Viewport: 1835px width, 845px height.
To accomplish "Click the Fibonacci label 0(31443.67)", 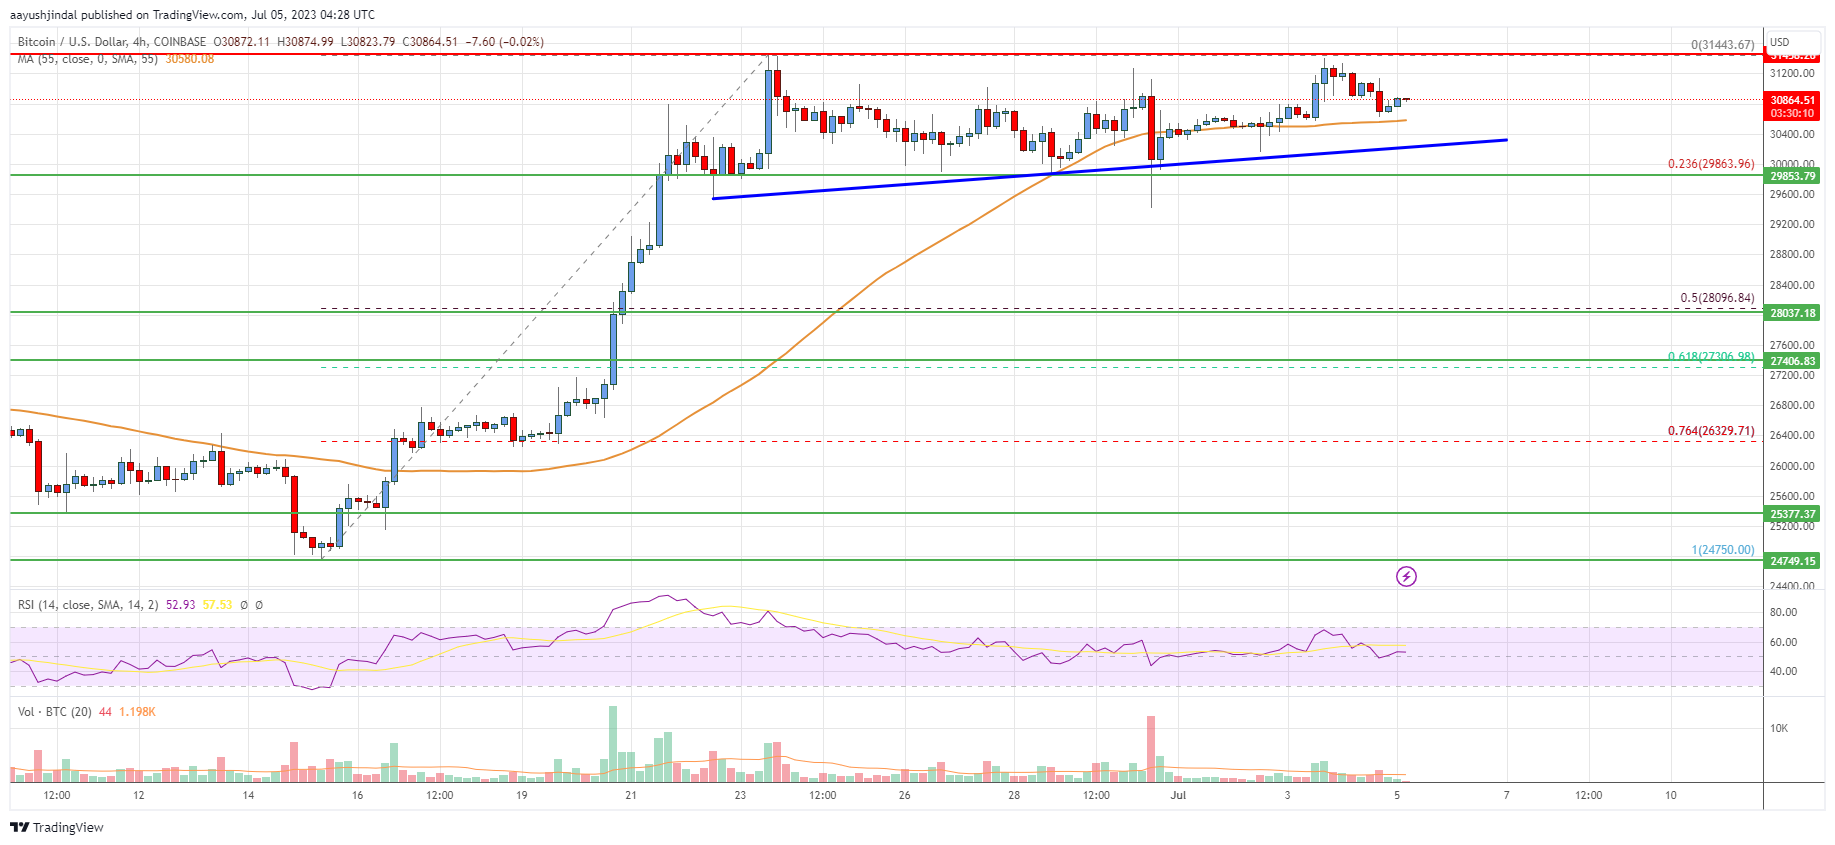I will 1722,45.
